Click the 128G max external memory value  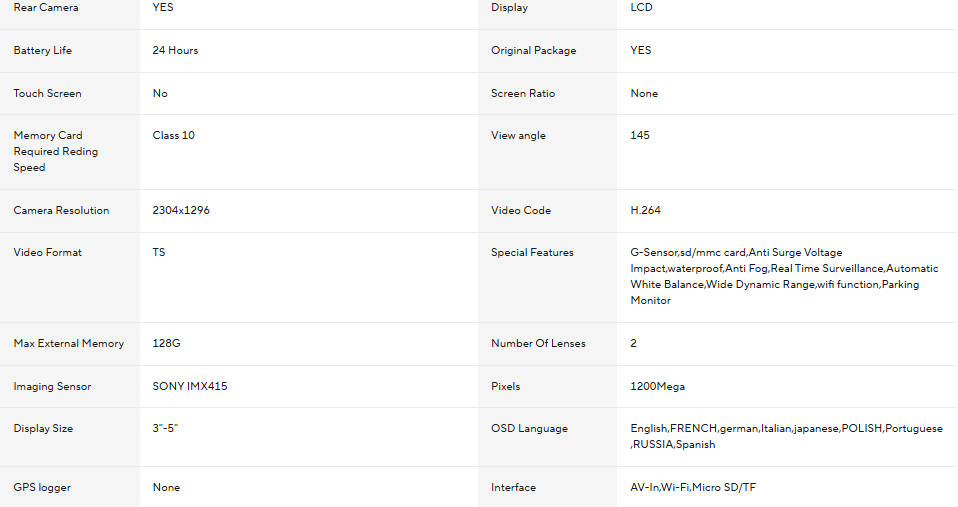coord(166,344)
